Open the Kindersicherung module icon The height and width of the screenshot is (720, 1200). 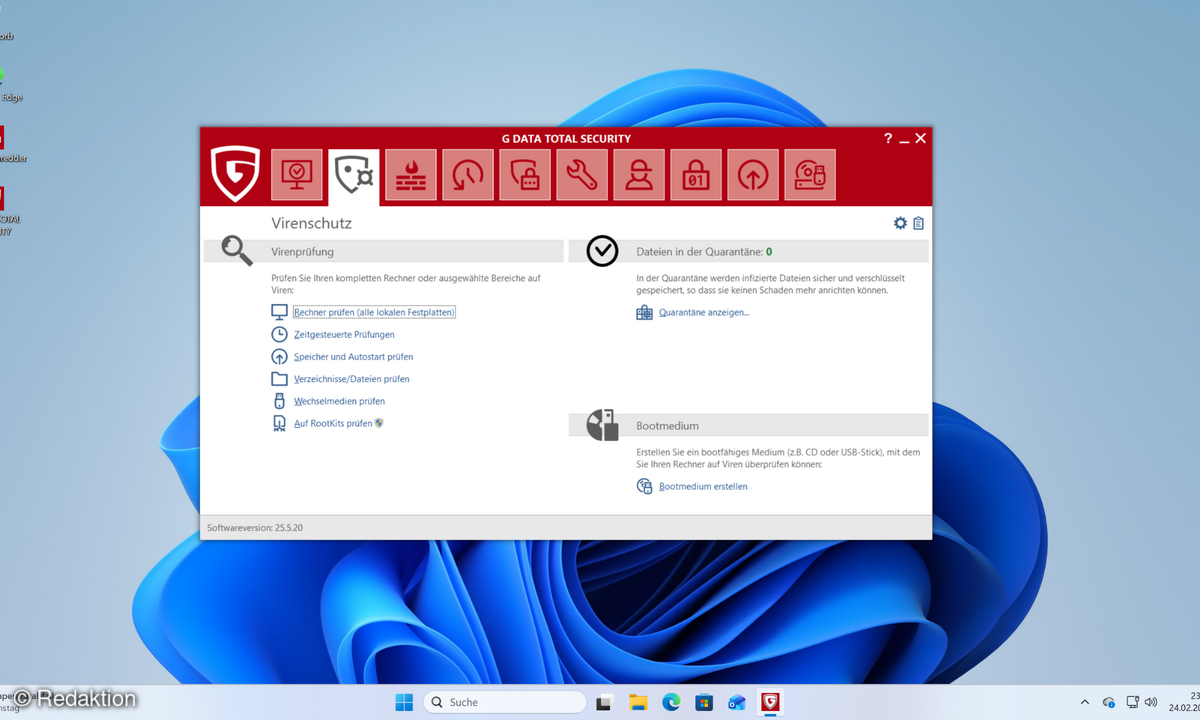(x=638, y=174)
